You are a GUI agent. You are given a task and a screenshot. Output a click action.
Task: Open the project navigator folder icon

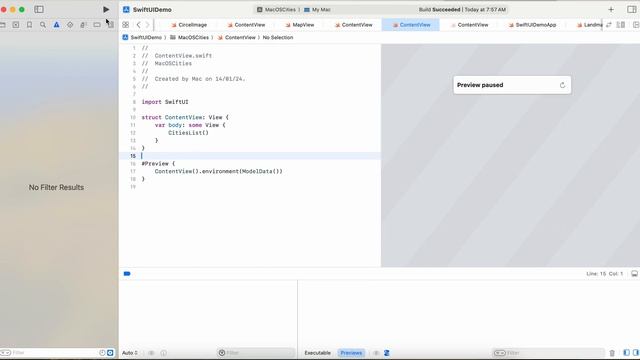[2, 25]
